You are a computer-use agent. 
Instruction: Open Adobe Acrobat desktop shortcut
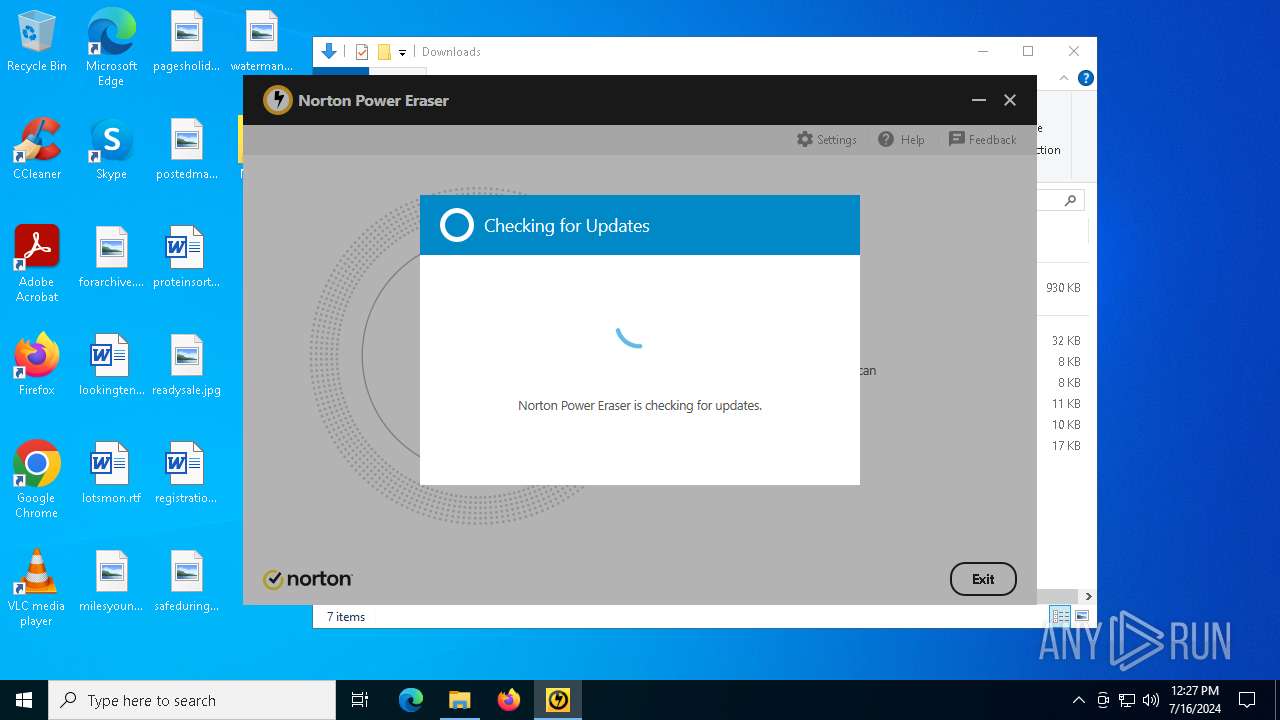37,264
